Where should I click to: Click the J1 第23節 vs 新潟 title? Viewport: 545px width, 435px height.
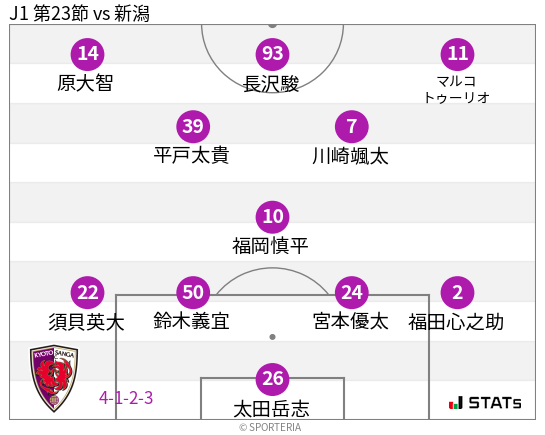pyautogui.click(x=80, y=14)
